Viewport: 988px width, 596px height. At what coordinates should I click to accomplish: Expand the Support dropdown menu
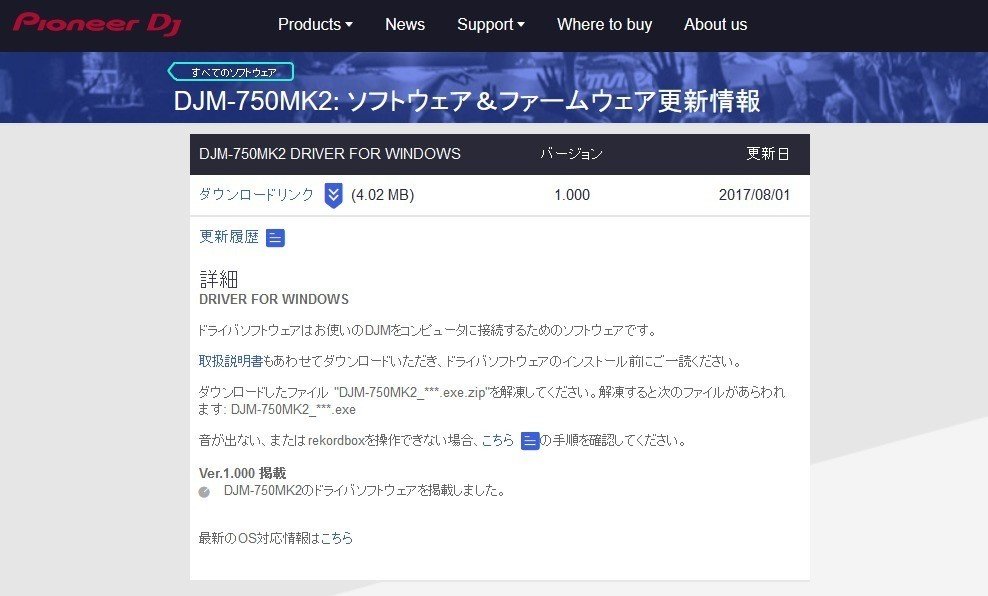coord(490,25)
